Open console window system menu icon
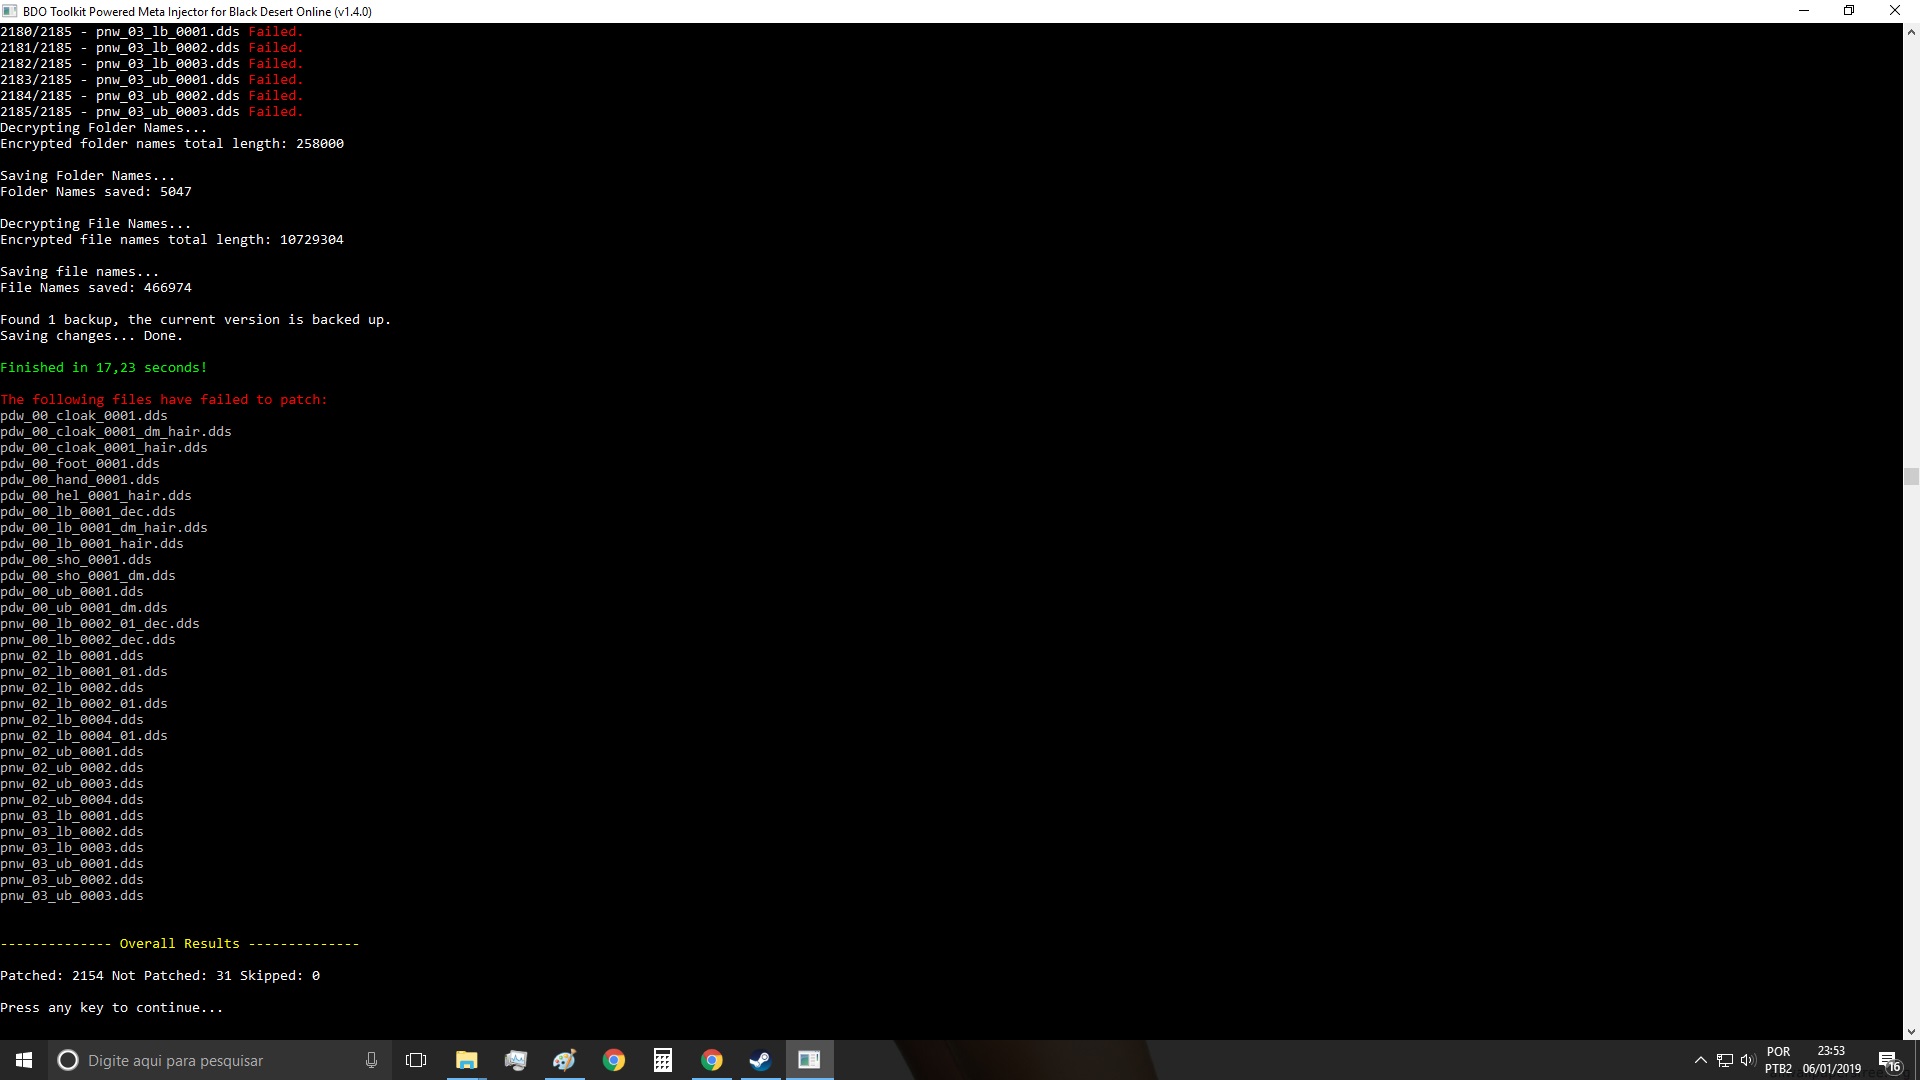Image resolution: width=1920 pixels, height=1080 pixels. point(10,11)
